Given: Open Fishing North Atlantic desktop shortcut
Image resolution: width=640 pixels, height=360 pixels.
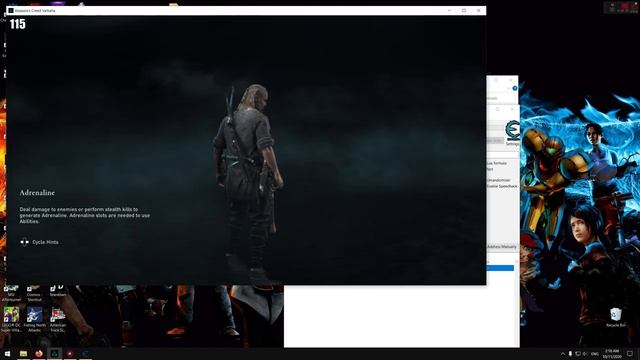Looking at the screenshot, I should 35,319.
